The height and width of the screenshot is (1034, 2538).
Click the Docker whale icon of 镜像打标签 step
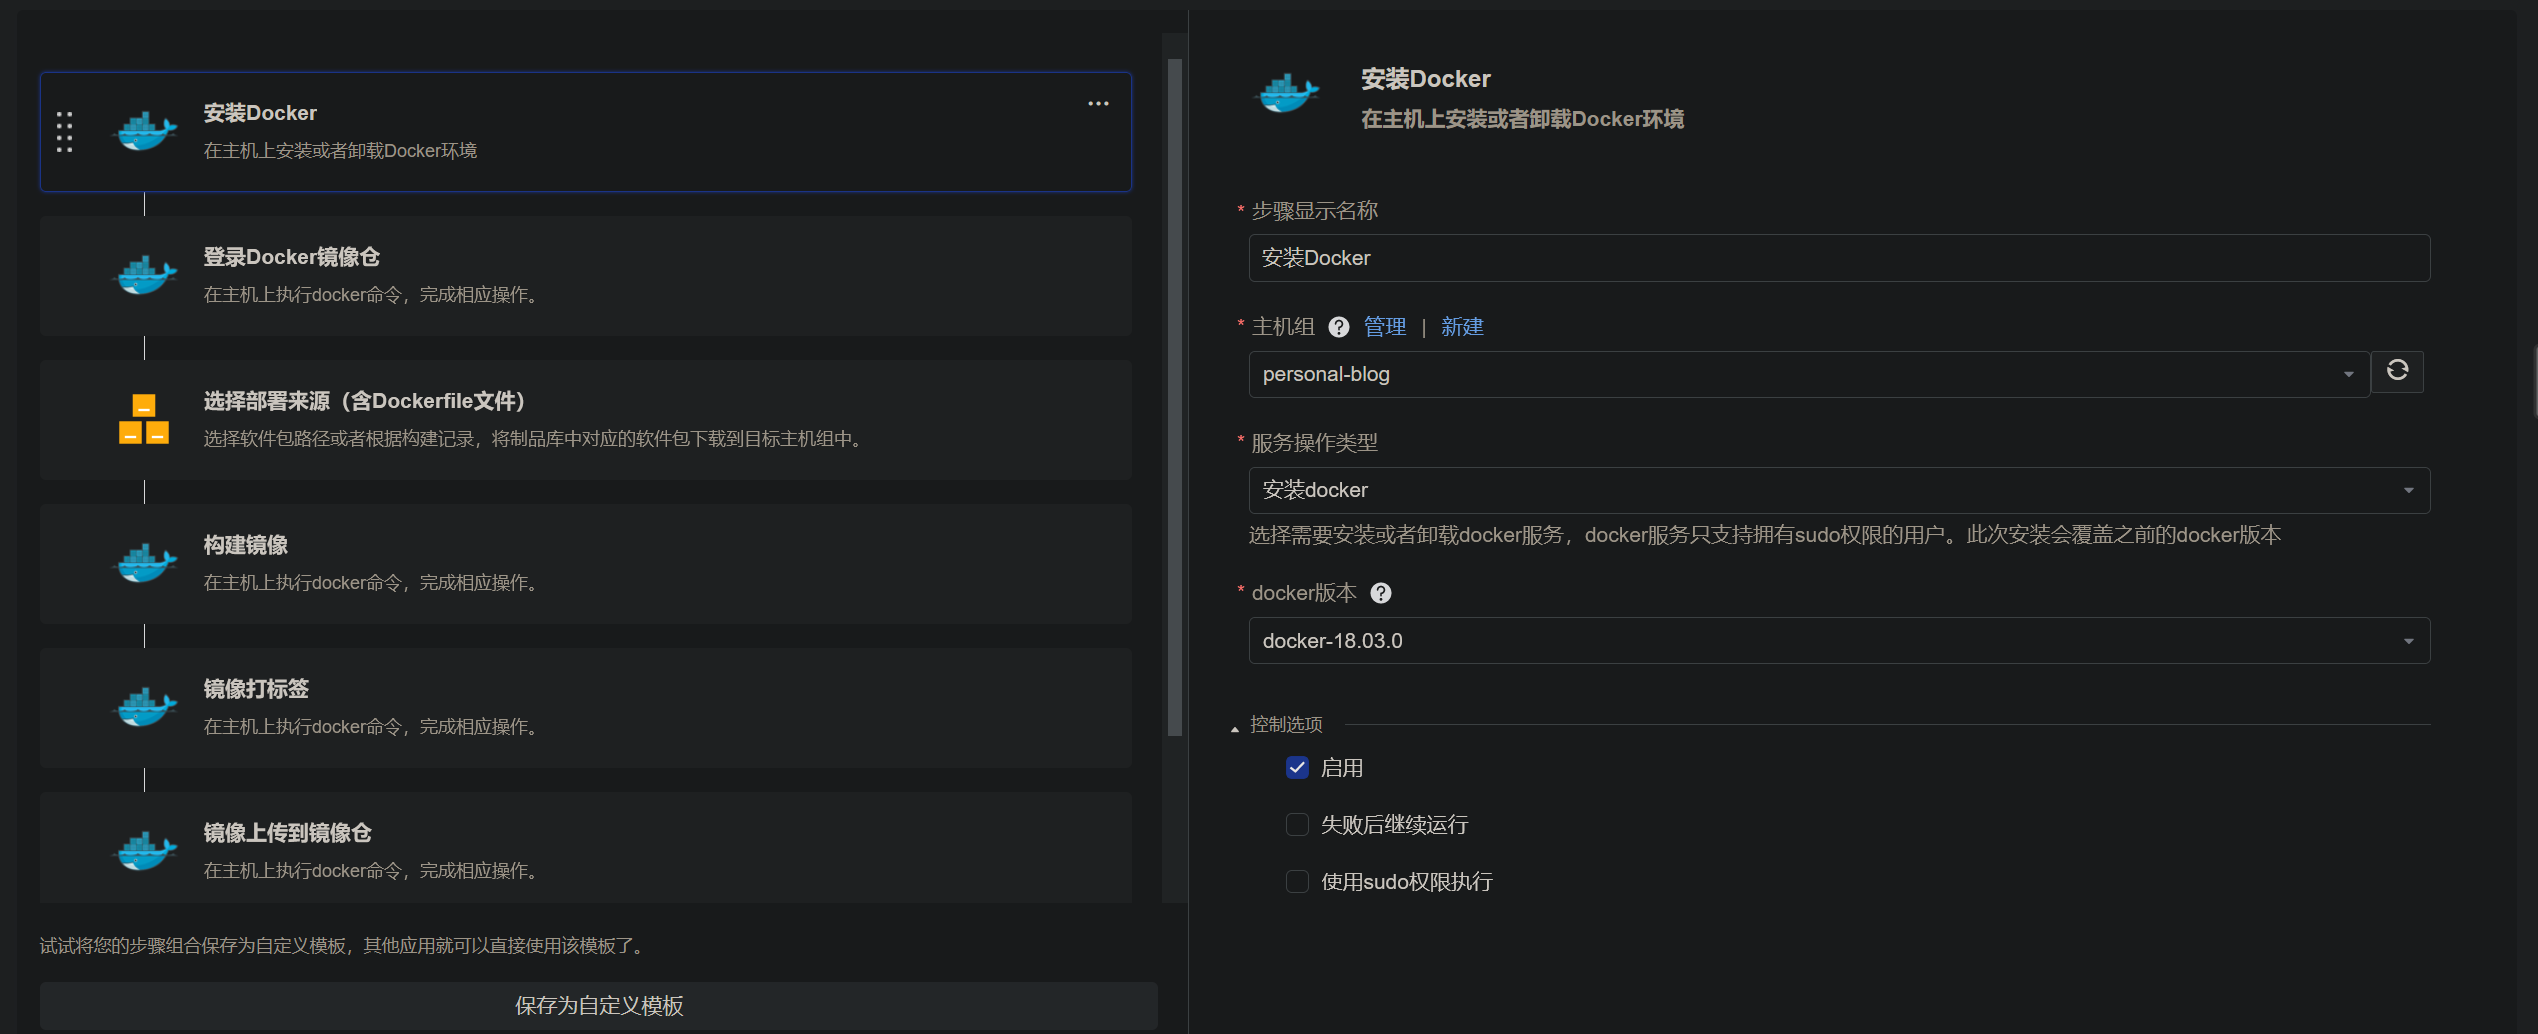click(146, 707)
